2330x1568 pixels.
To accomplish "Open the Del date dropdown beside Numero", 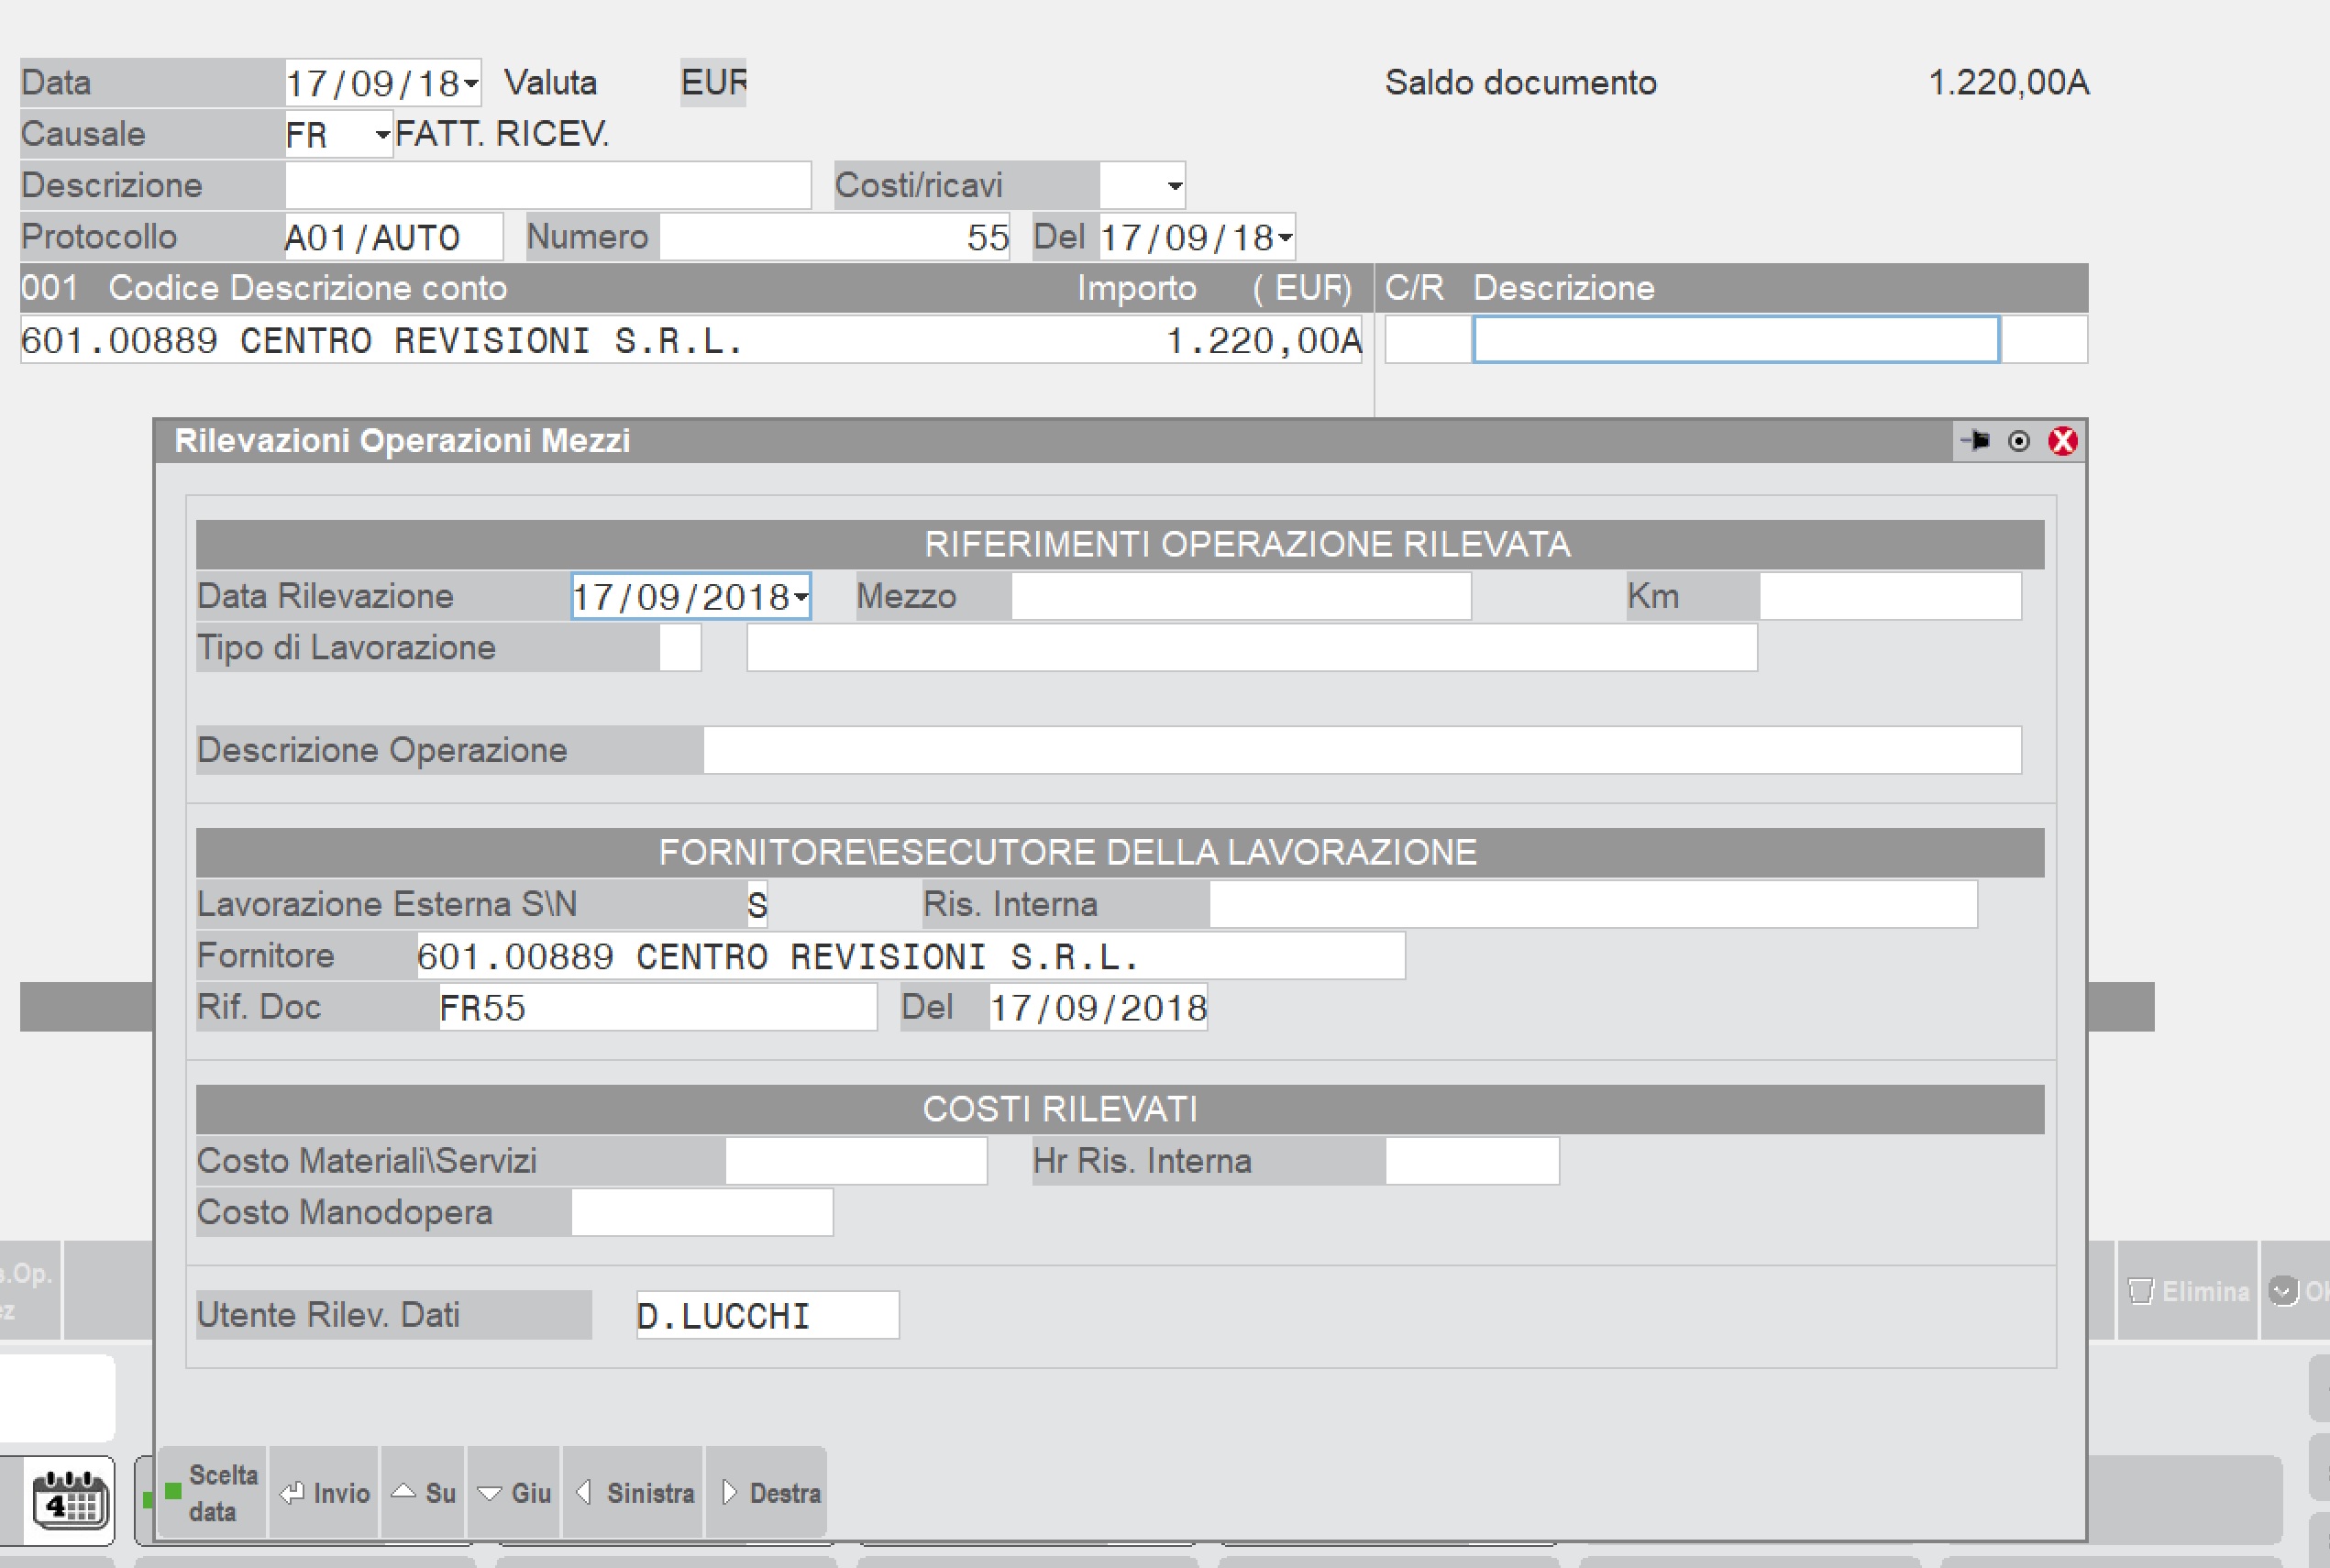I will [x=1285, y=238].
